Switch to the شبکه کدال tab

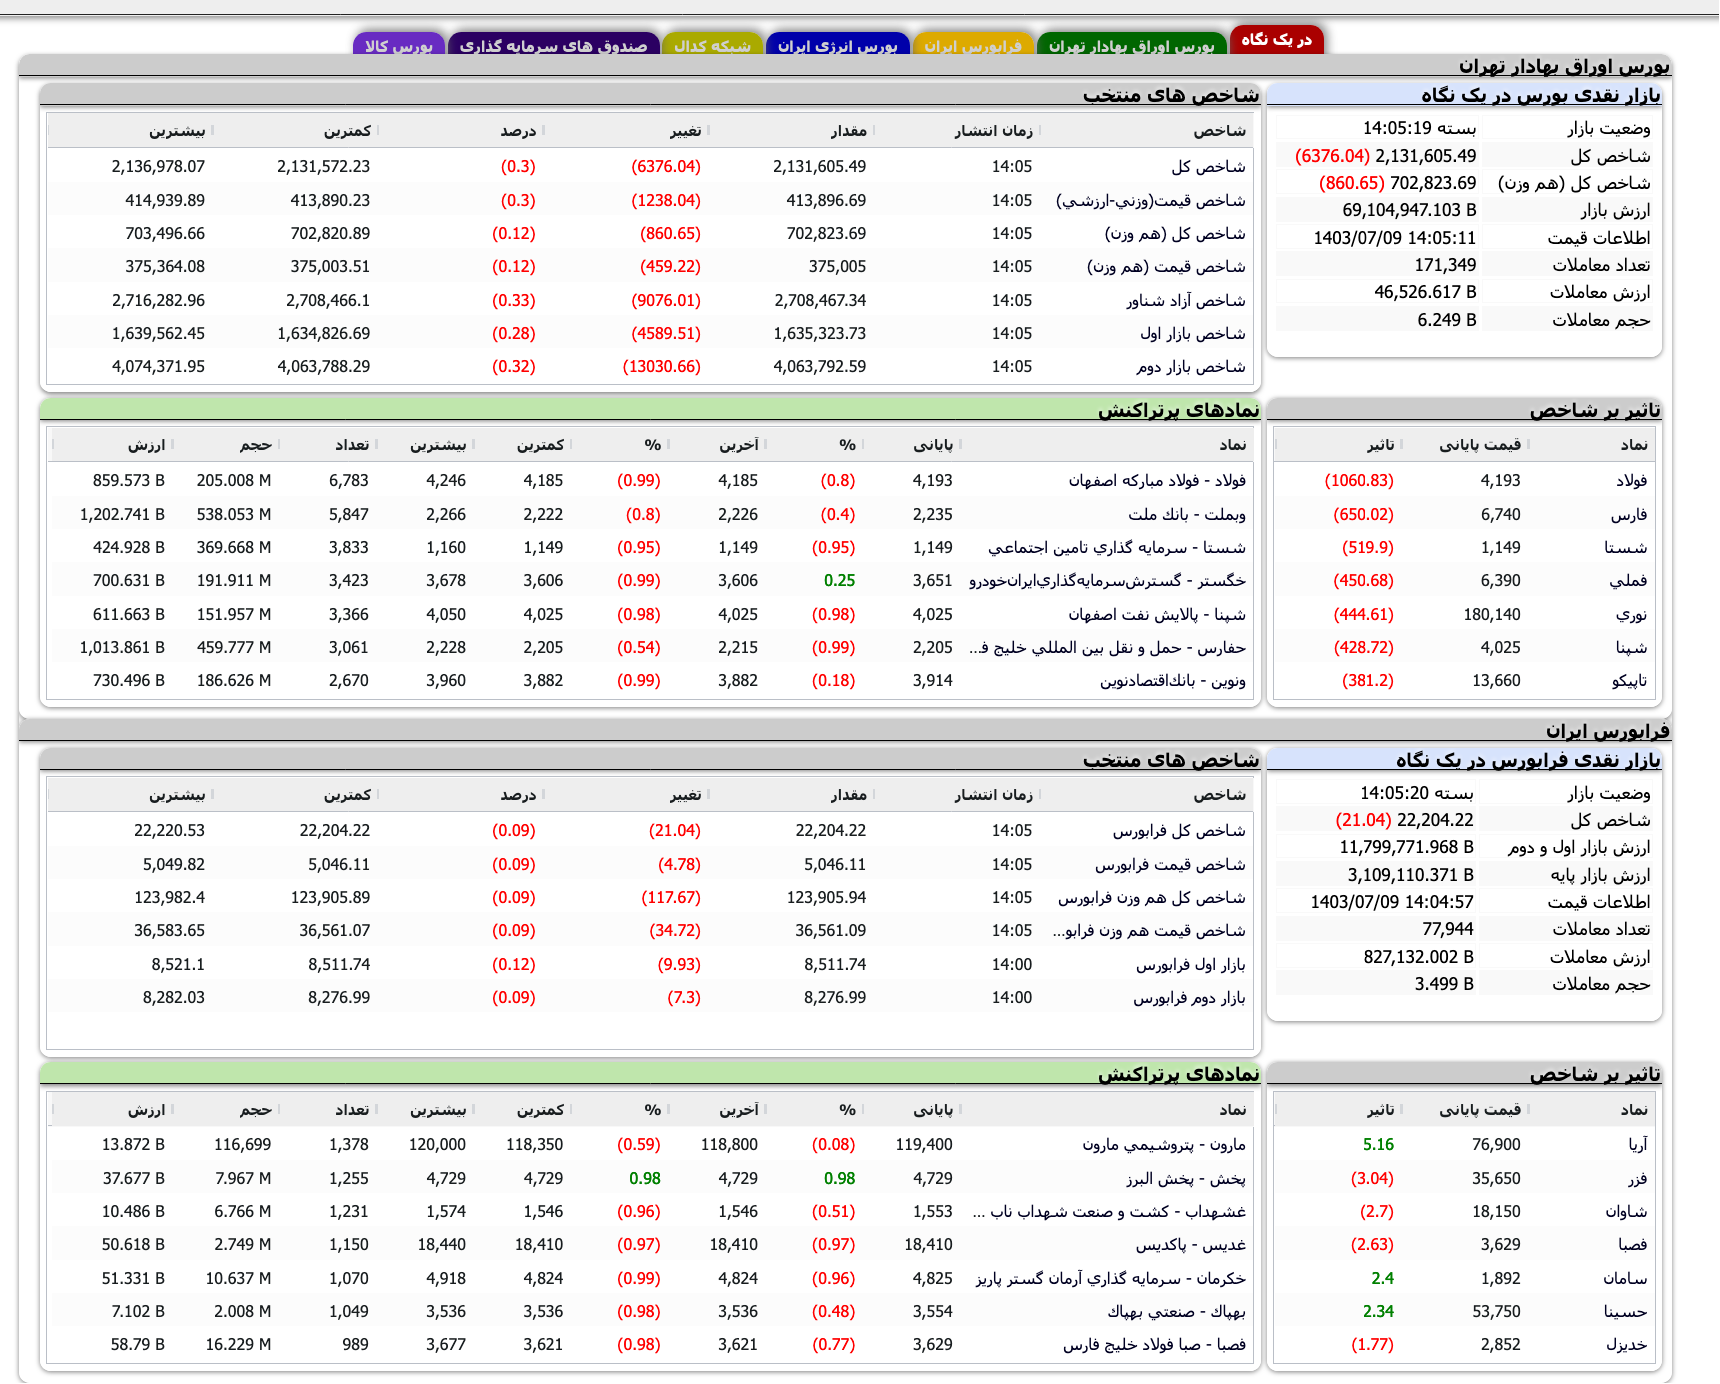point(713,44)
